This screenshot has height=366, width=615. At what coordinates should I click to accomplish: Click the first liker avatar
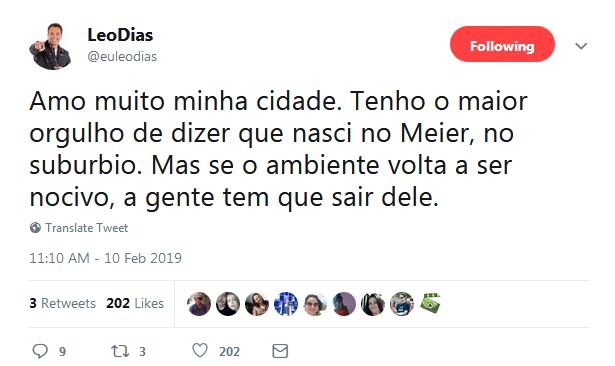point(199,304)
